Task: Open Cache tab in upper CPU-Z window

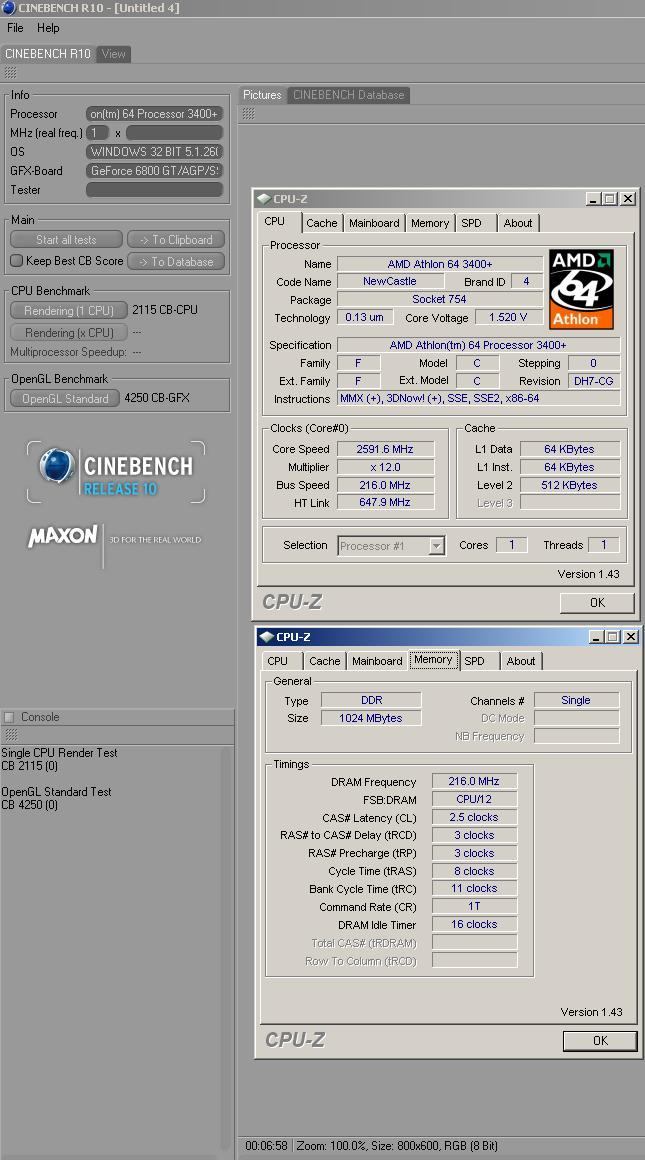Action: (x=322, y=223)
